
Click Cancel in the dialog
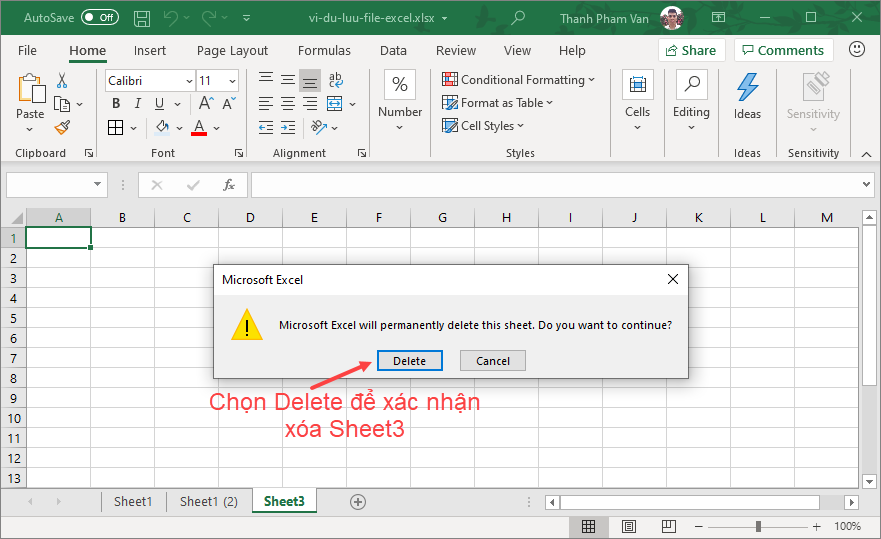tap(493, 361)
